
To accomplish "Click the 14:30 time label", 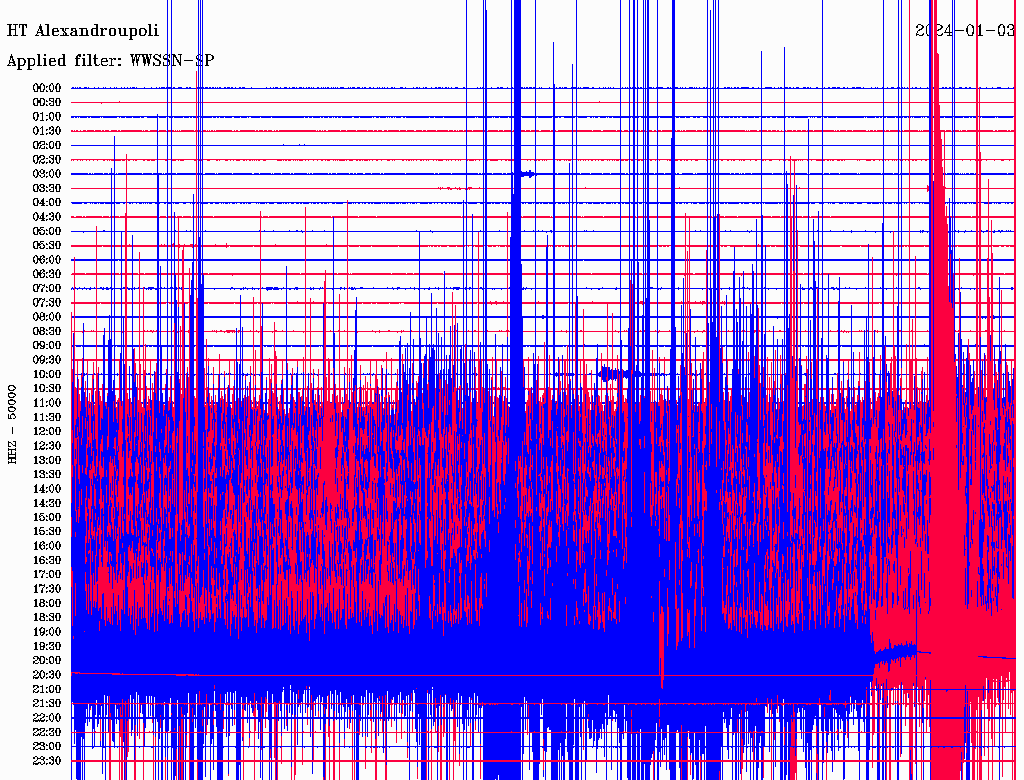I will (x=47, y=504).
